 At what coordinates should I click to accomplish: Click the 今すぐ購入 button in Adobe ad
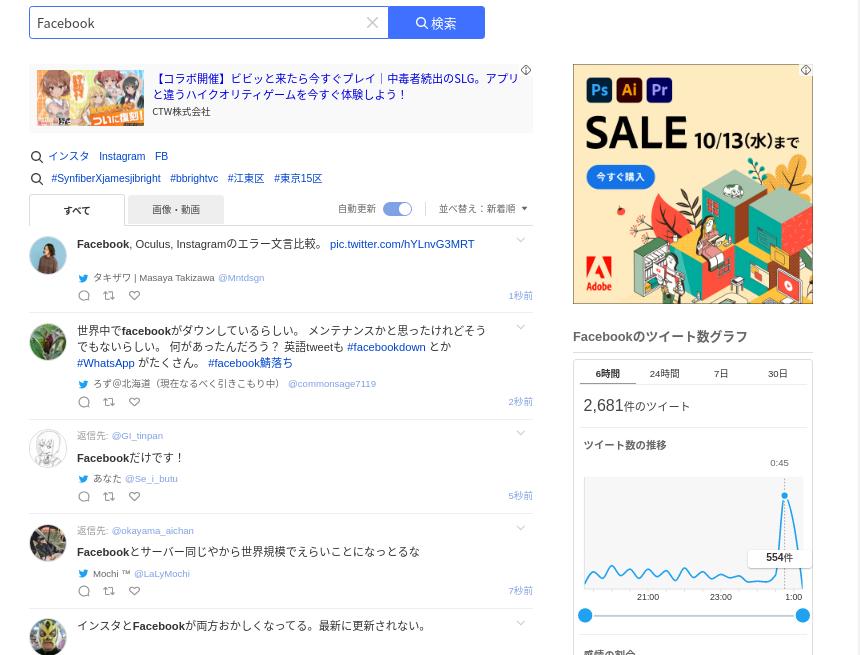tap(620, 177)
